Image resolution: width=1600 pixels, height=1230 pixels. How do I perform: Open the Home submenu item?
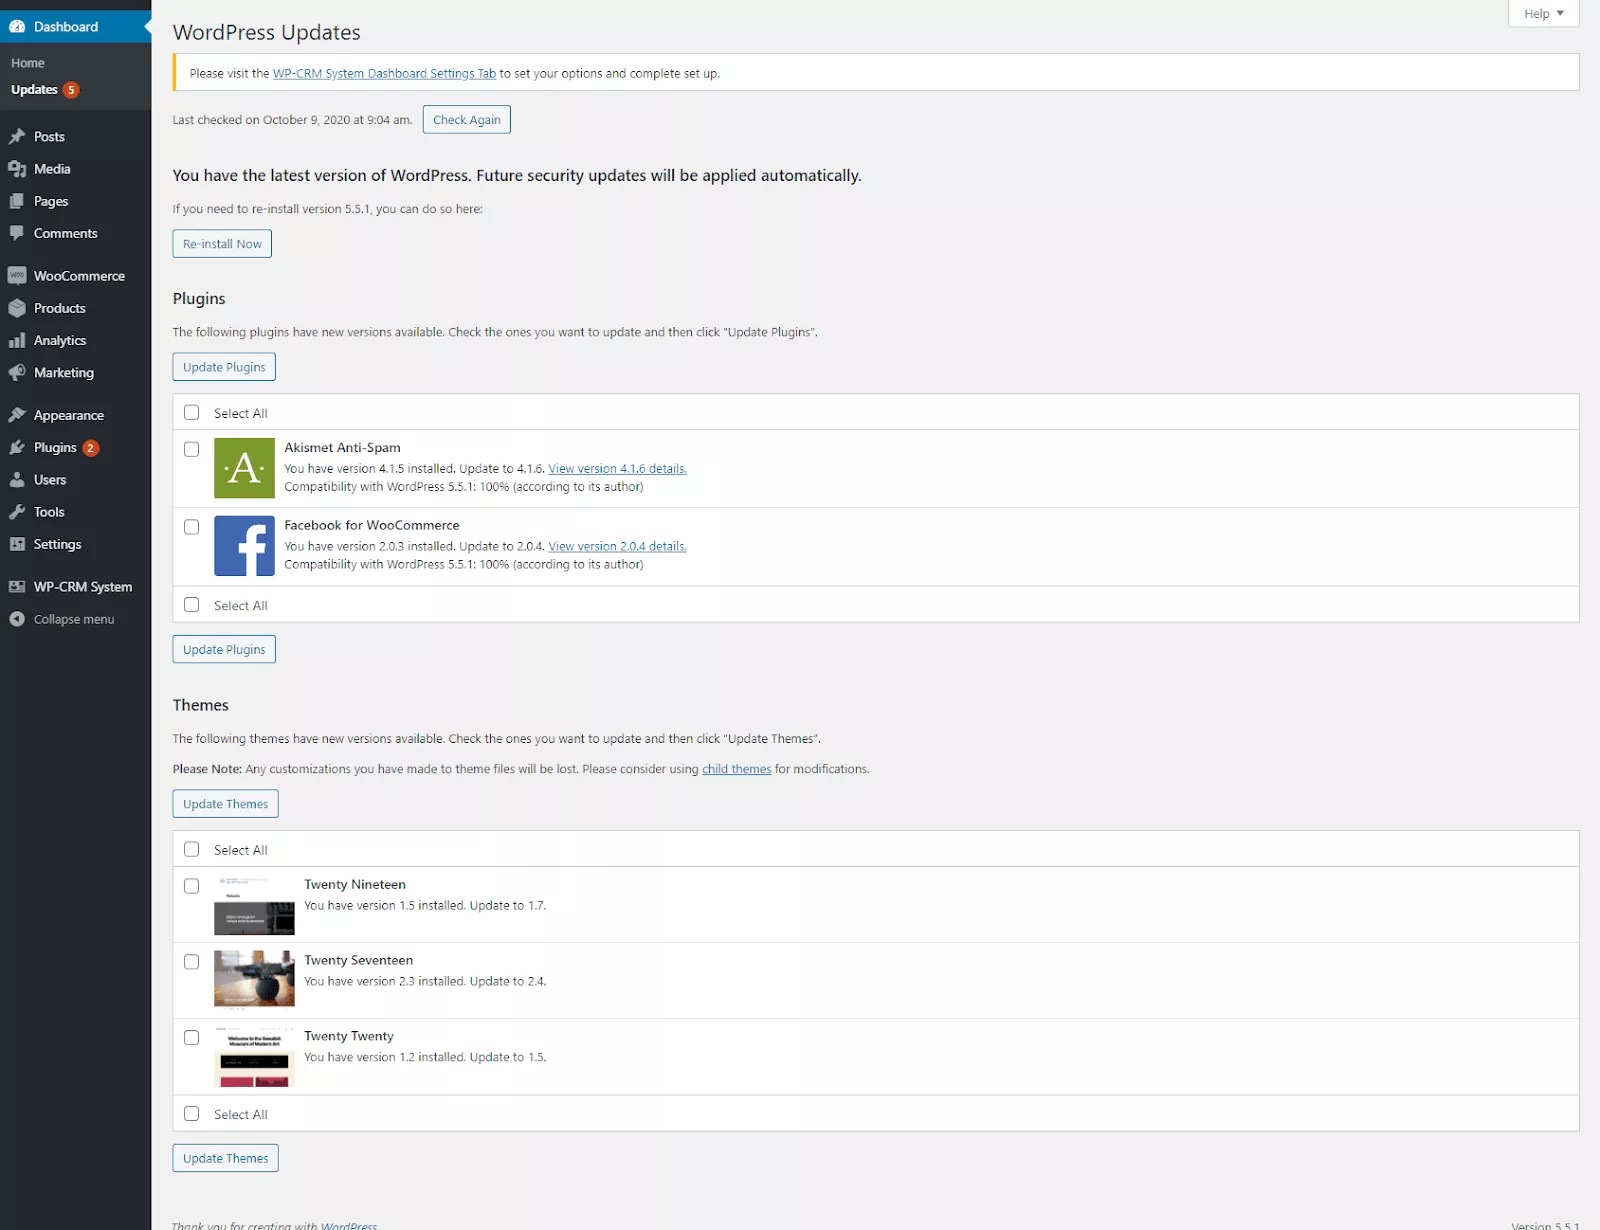tap(28, 63)
